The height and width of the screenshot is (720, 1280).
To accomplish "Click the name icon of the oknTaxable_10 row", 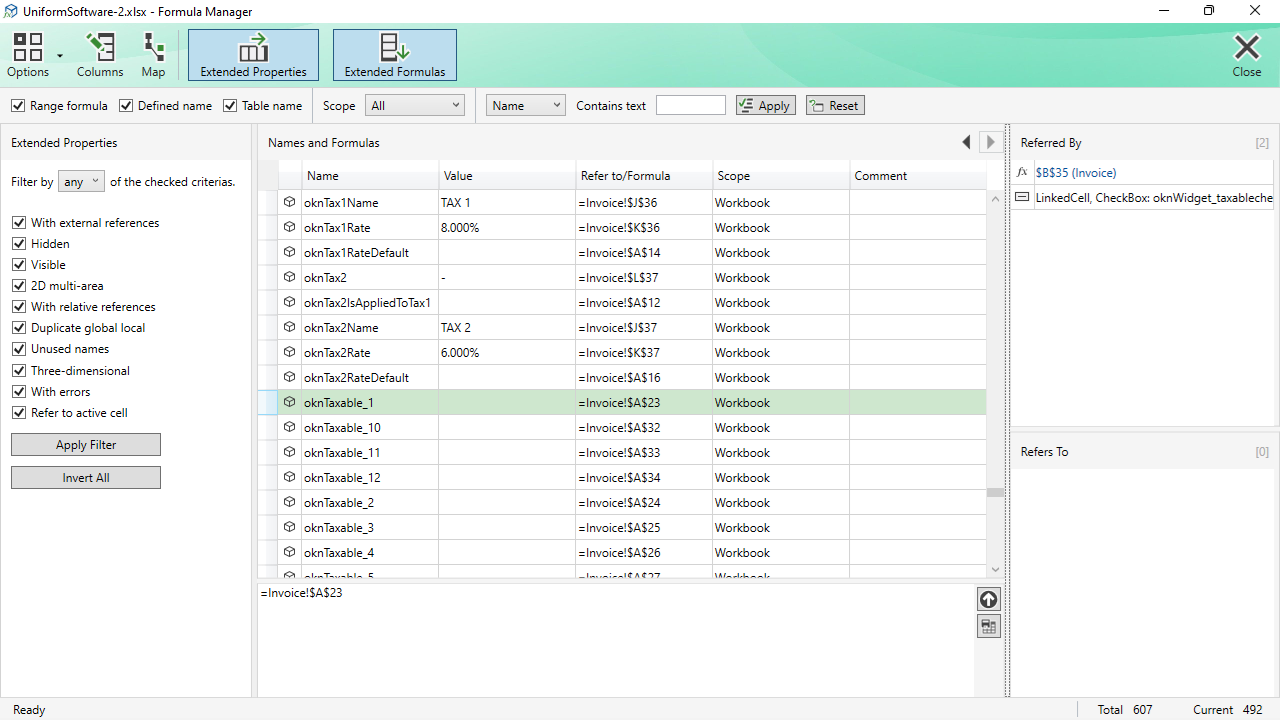I will click(x=289, y=427).
